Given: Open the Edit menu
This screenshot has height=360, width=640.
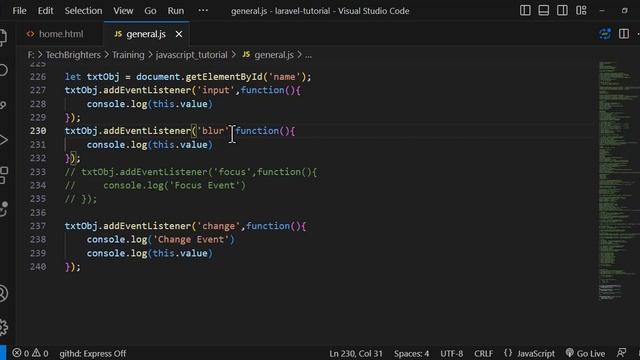Looking at the screenshot, I should click(45, 11).
